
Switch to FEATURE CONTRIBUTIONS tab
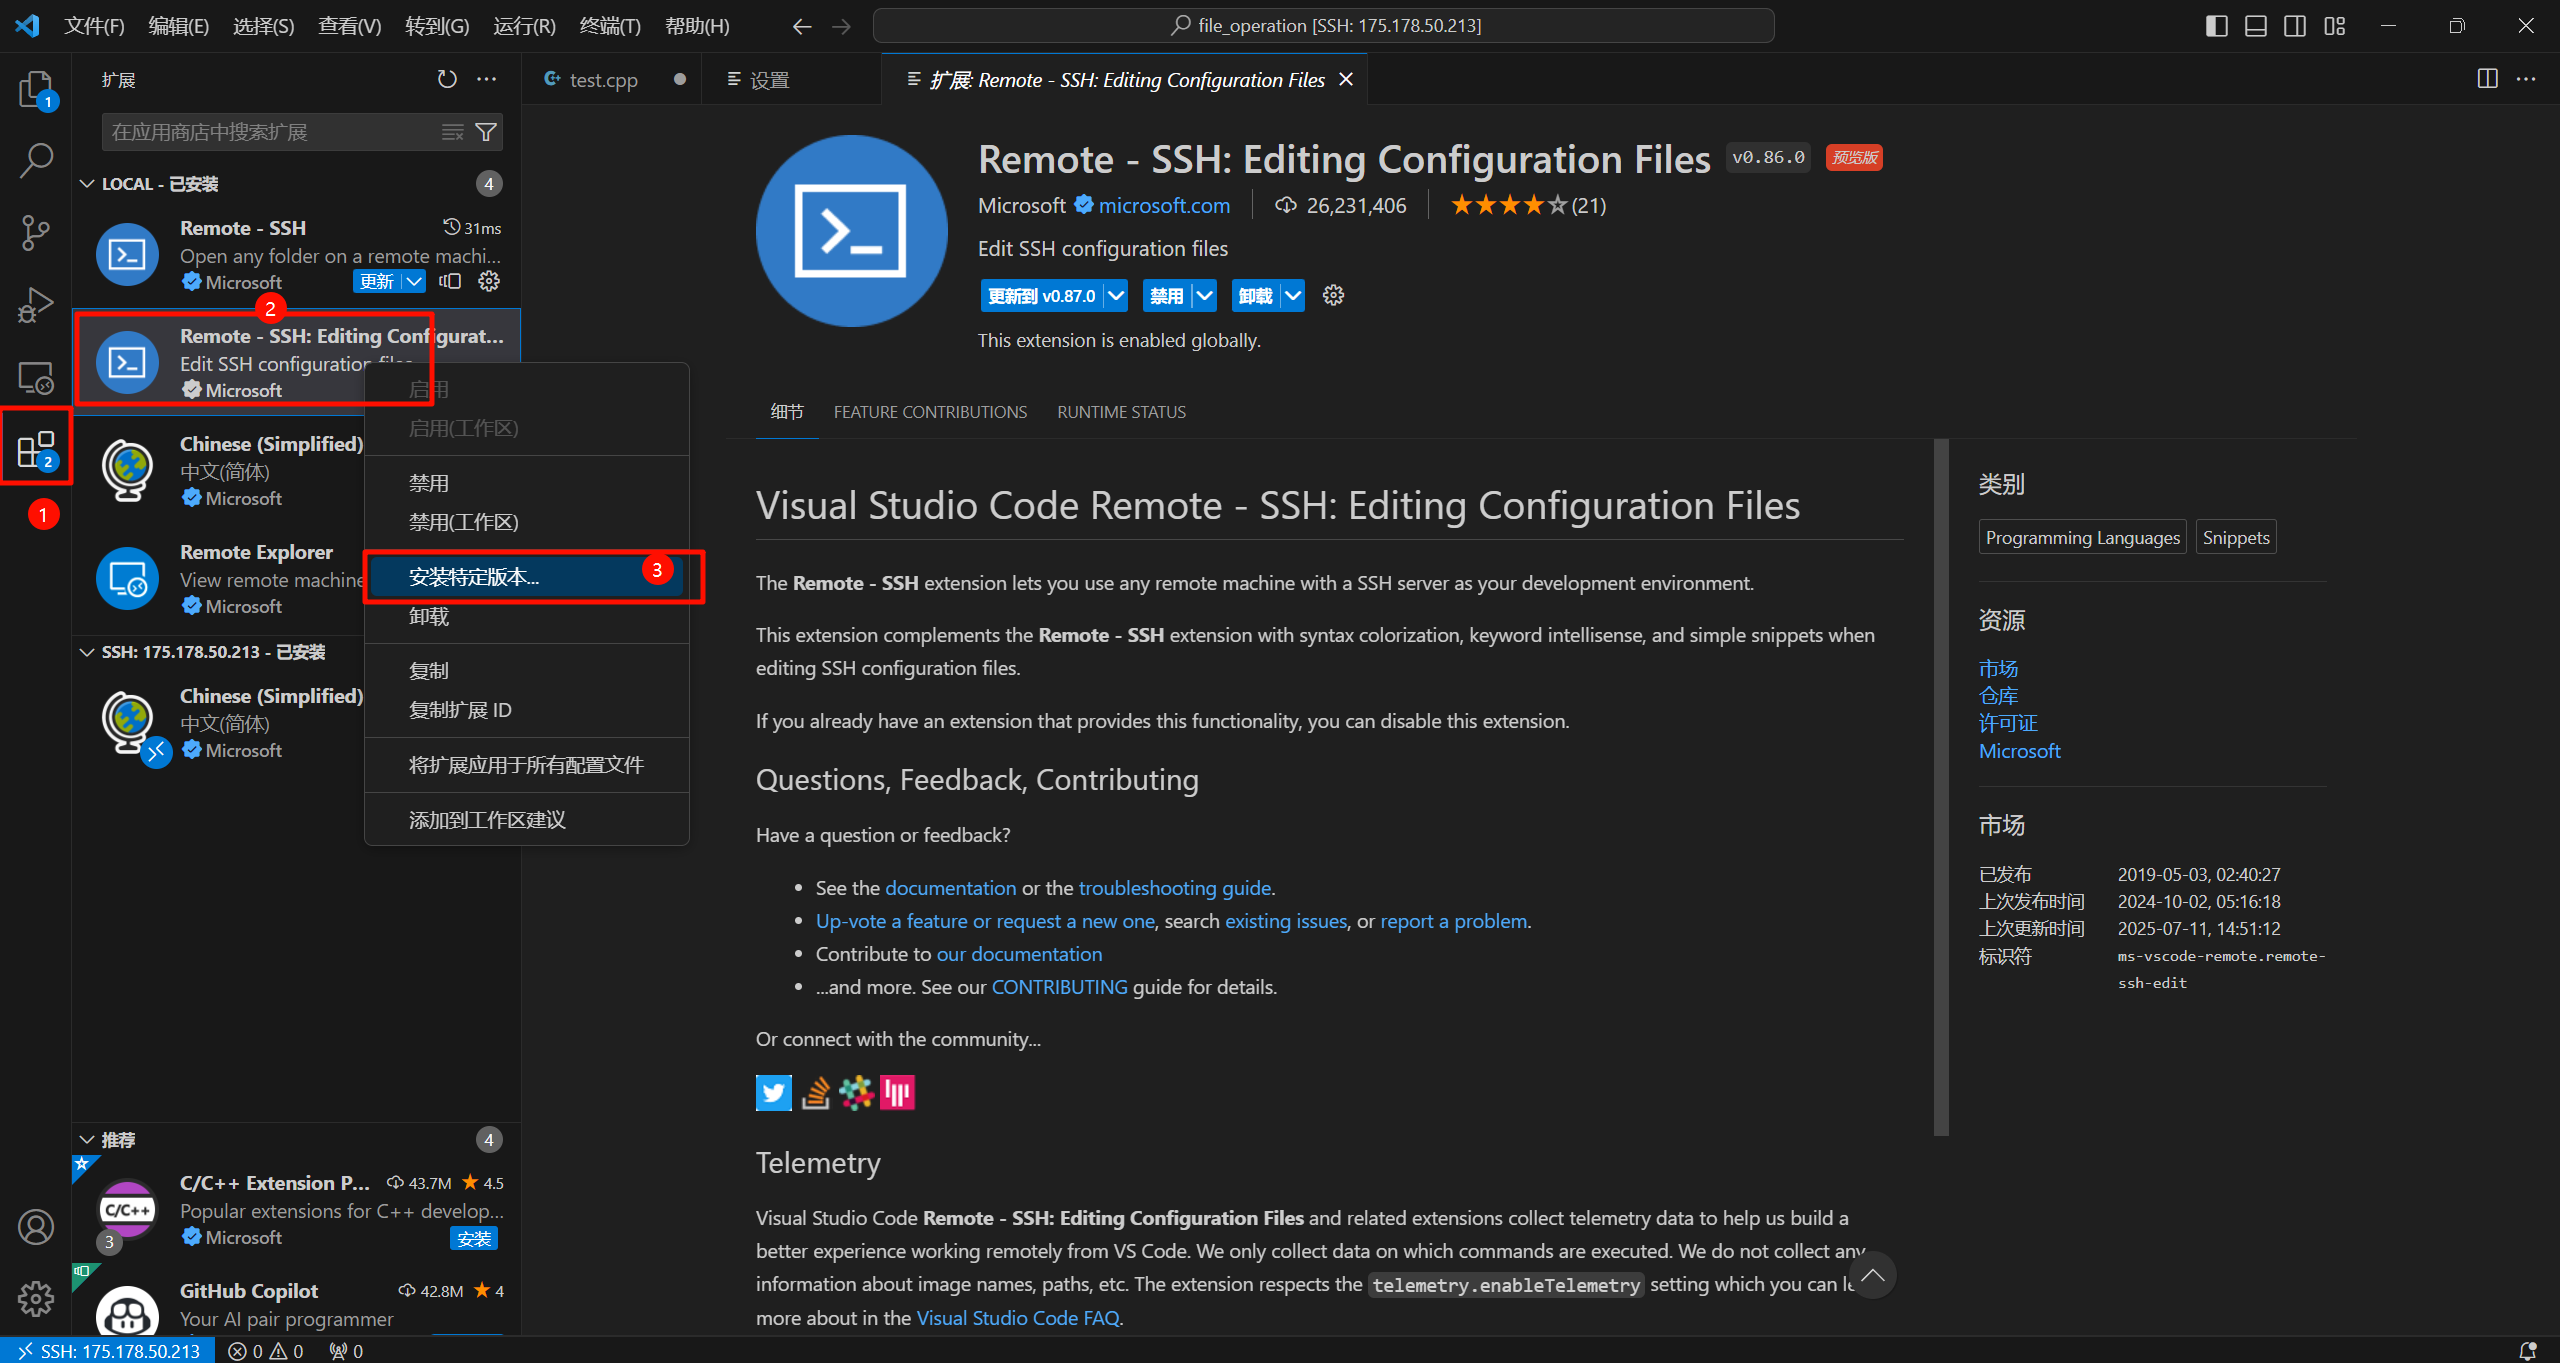coord(930,412)
